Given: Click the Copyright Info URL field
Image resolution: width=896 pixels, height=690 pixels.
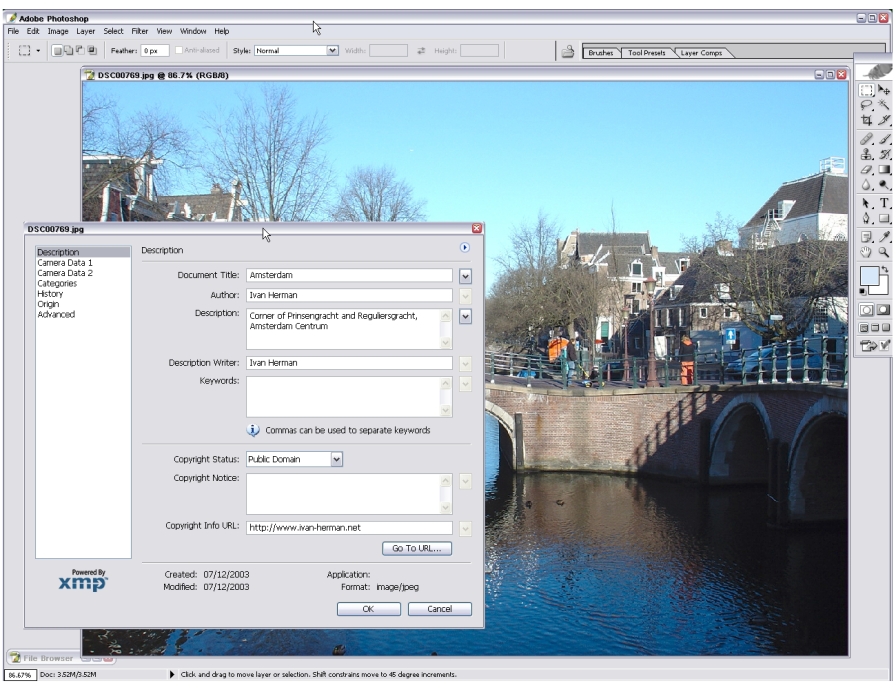Looking at the screenshot, I should point(349,528).
